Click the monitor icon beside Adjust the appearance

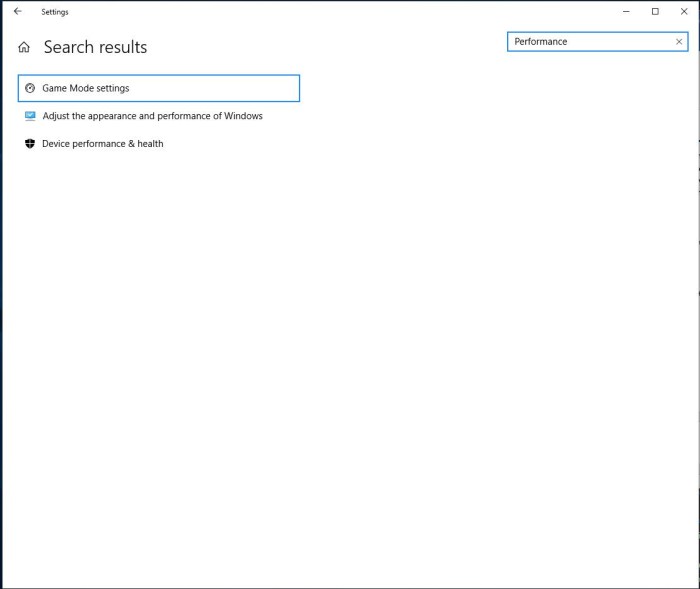coord(30,116)
